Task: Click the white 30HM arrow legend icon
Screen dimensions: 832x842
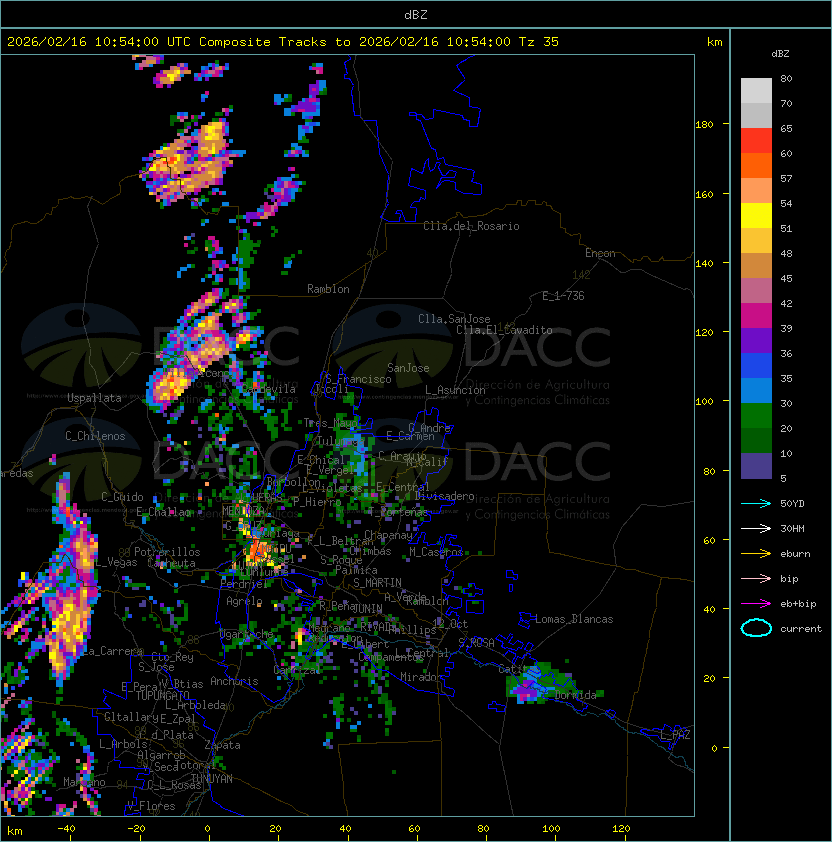Action: pos(756,528)
